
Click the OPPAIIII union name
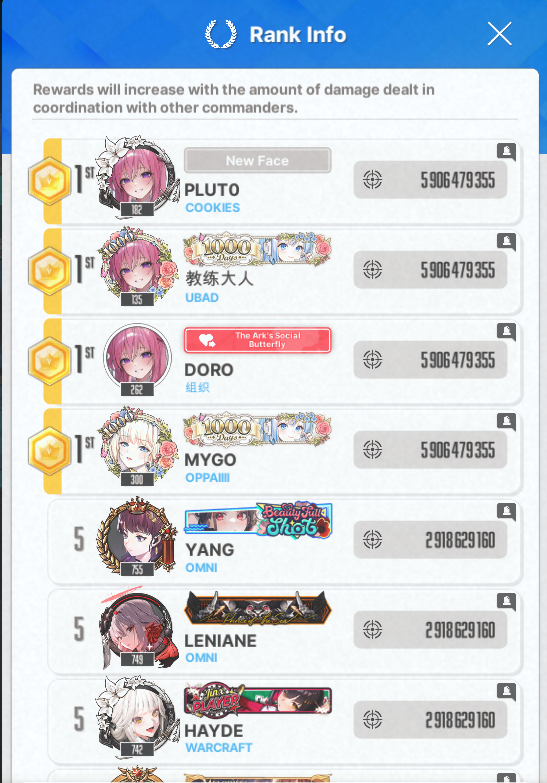(207, 478)
